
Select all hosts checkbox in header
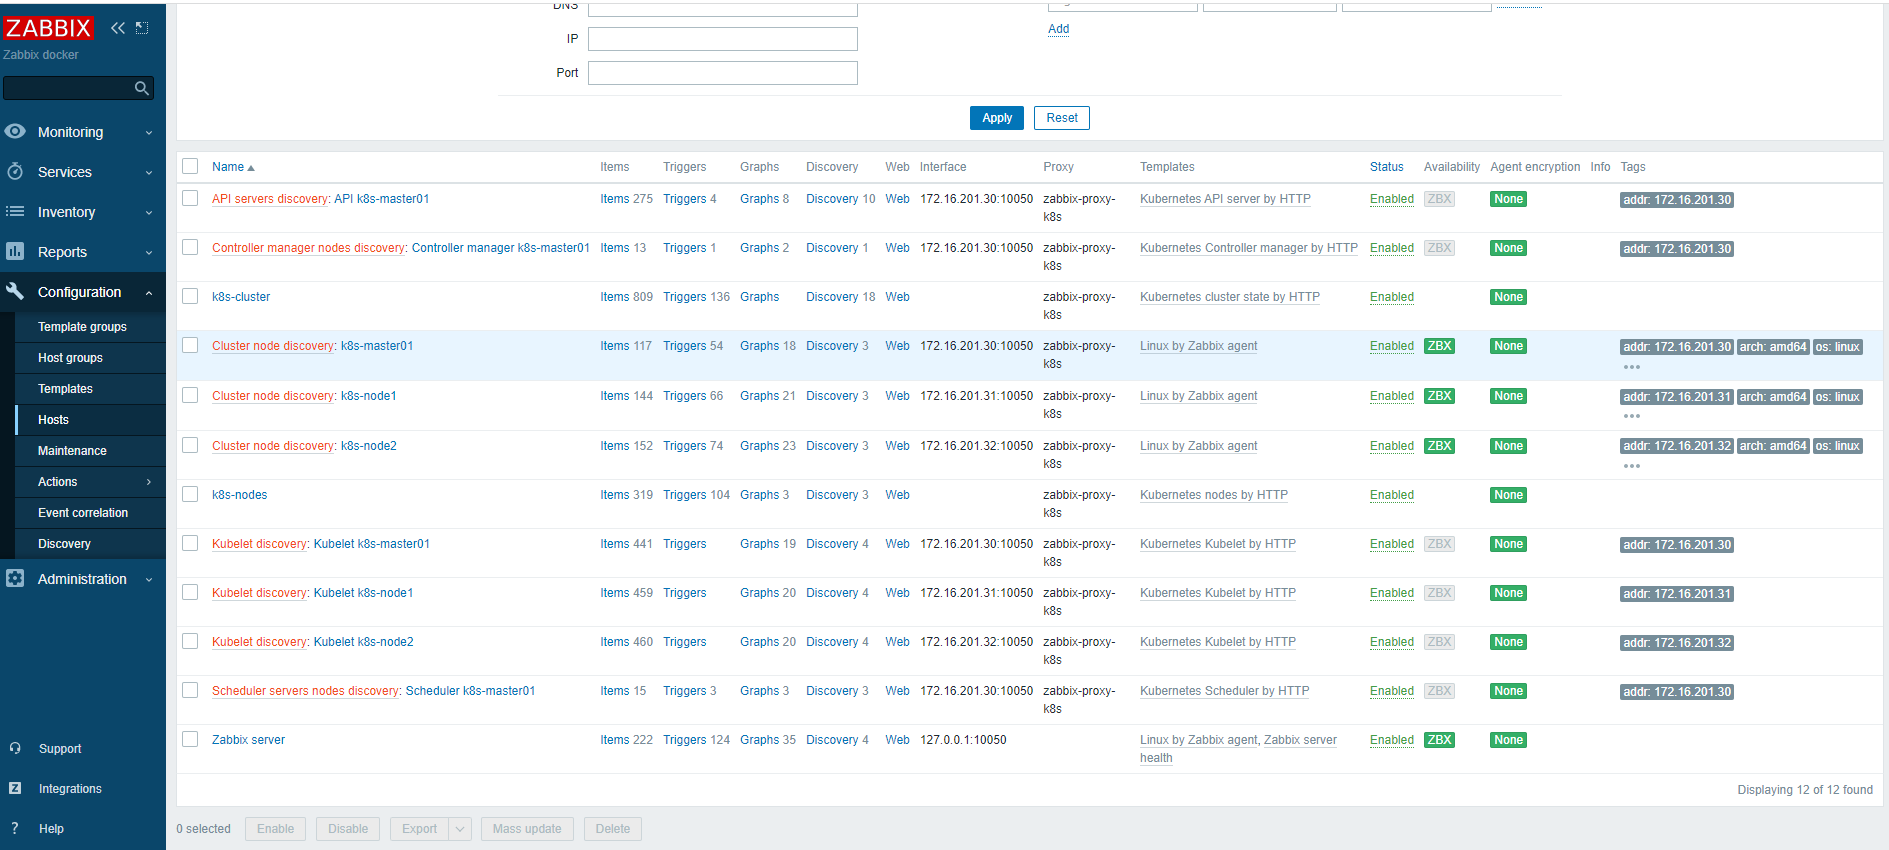point(190,166)
